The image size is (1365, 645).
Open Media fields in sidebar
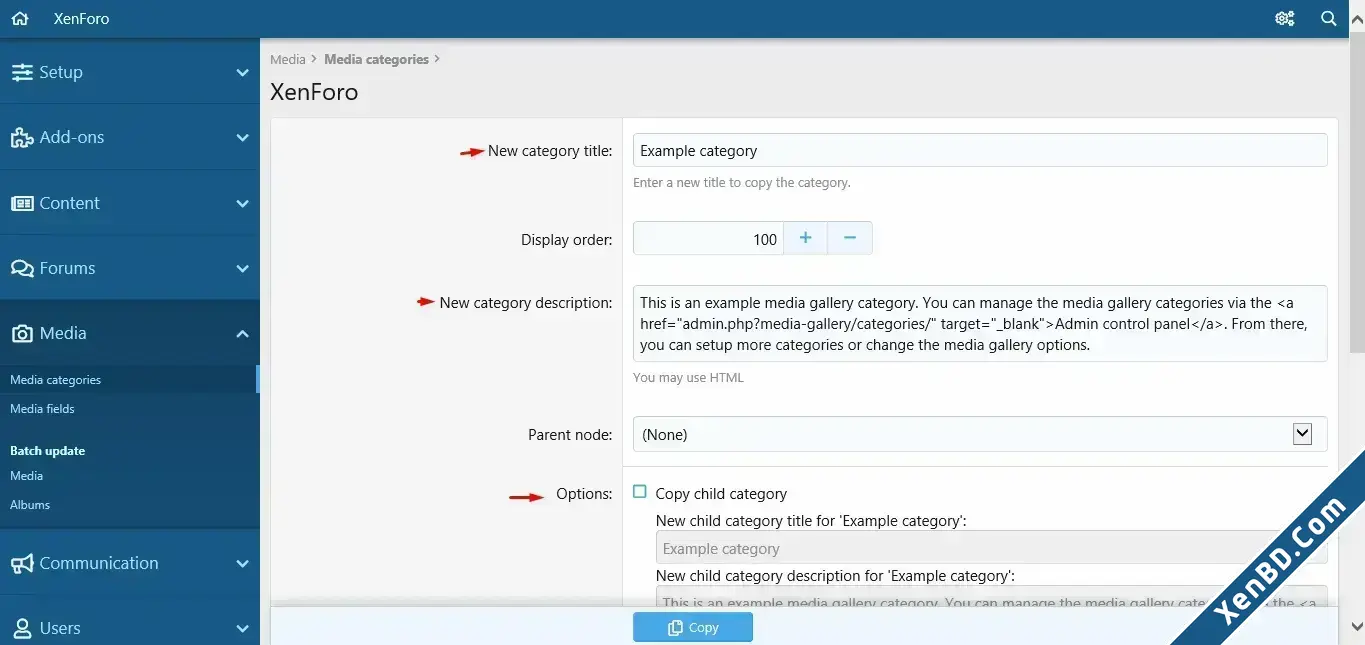(x=42, y=408)
